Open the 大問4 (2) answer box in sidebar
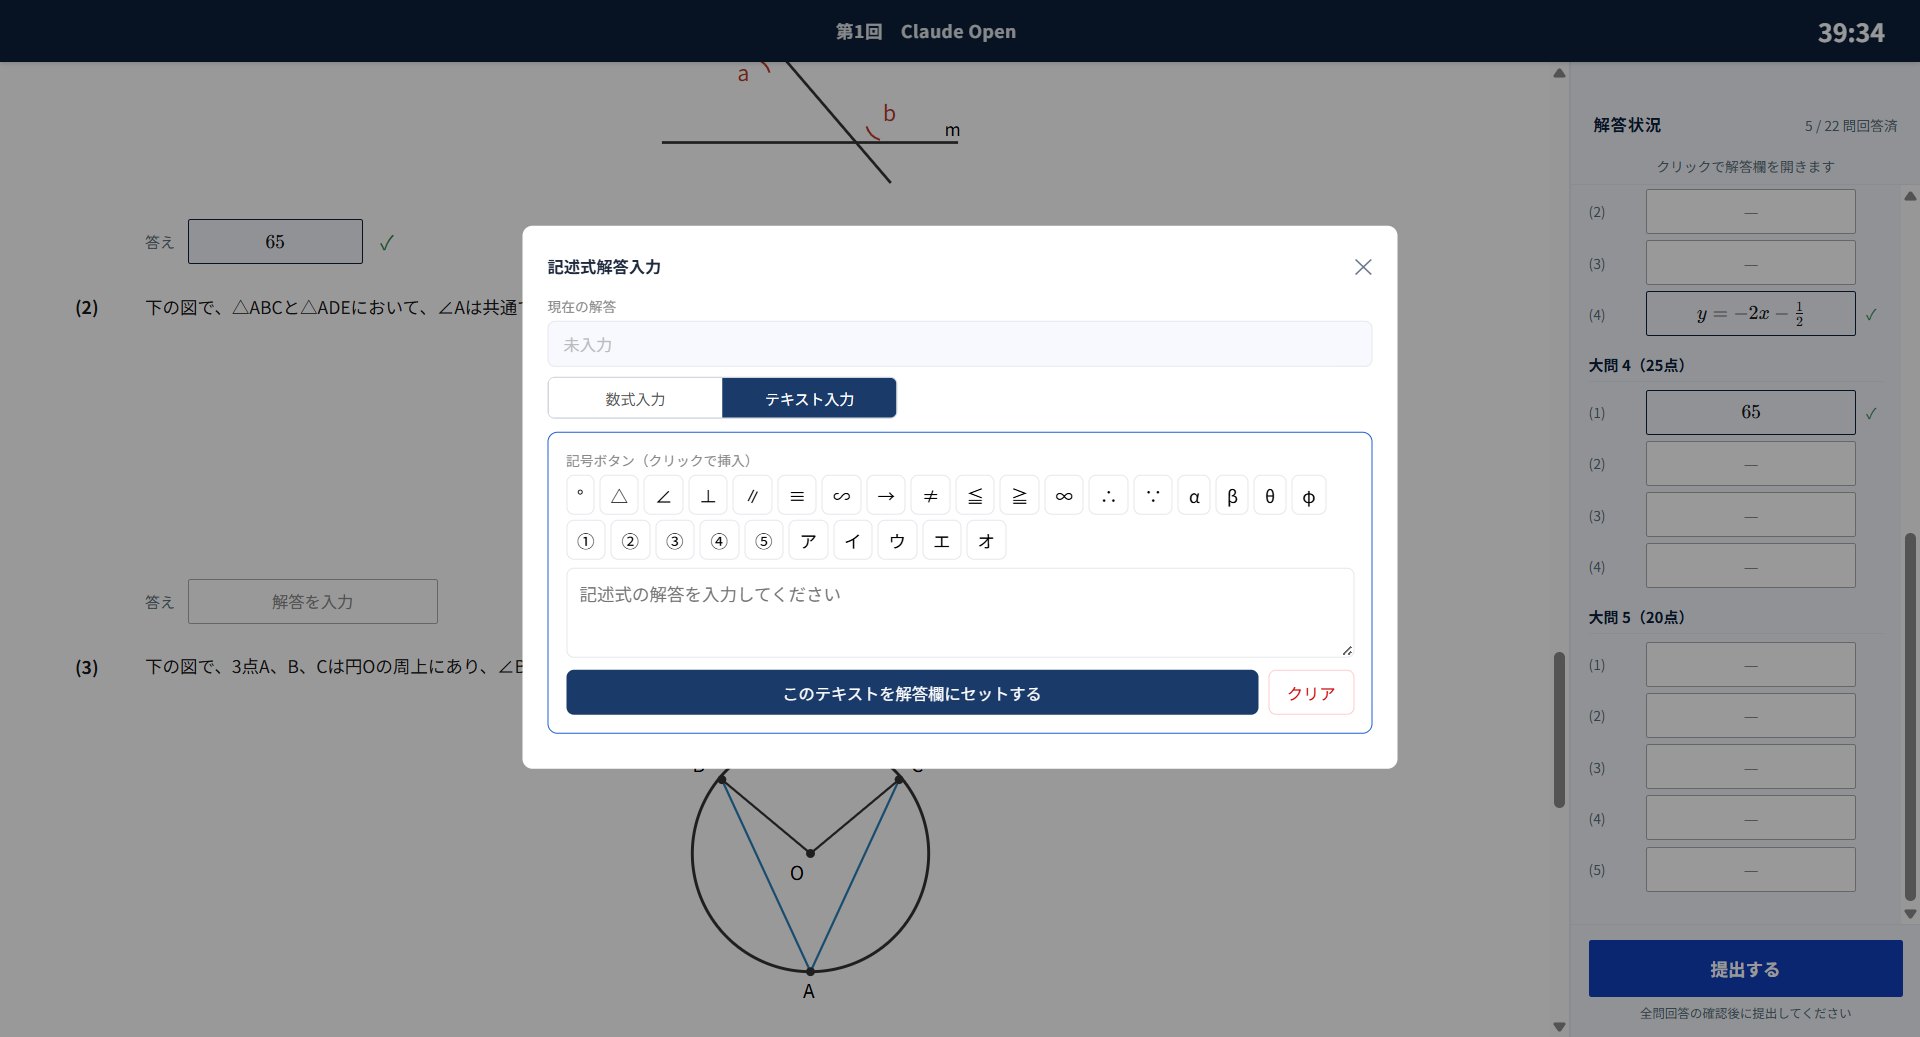Screen dimensions: 1920x1037 pyautogui.click(x=1750, y=464)
